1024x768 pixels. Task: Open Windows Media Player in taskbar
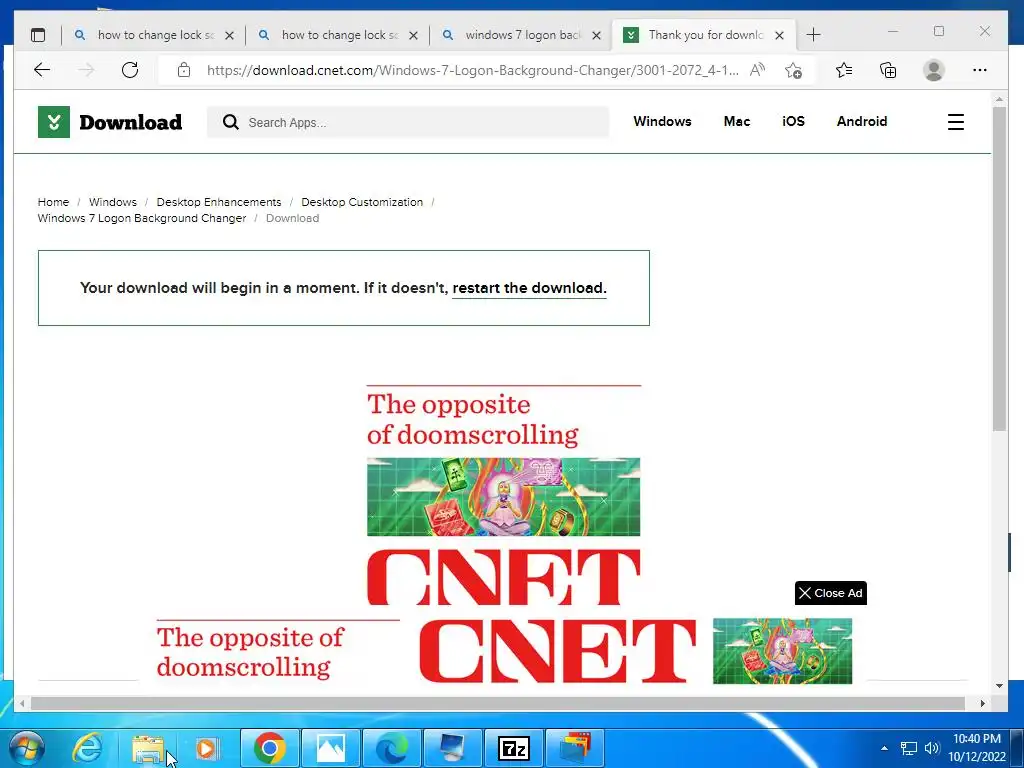tap(207, 748)
